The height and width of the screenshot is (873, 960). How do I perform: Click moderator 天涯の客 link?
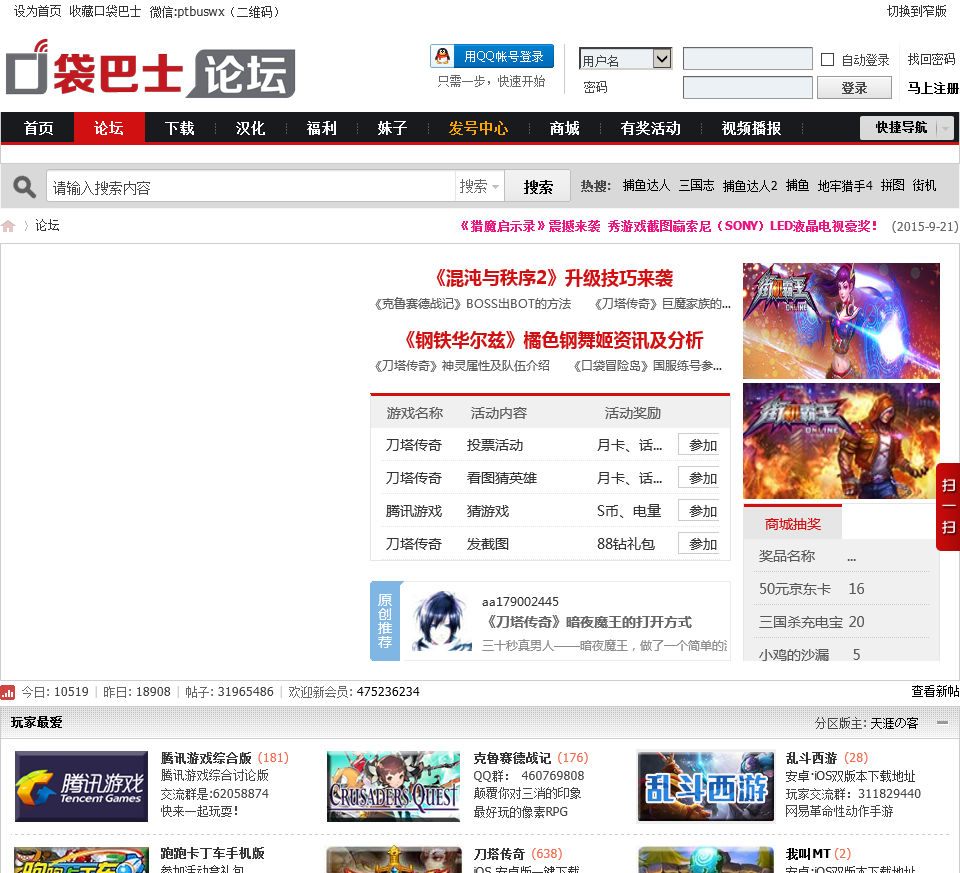[894, 723]
